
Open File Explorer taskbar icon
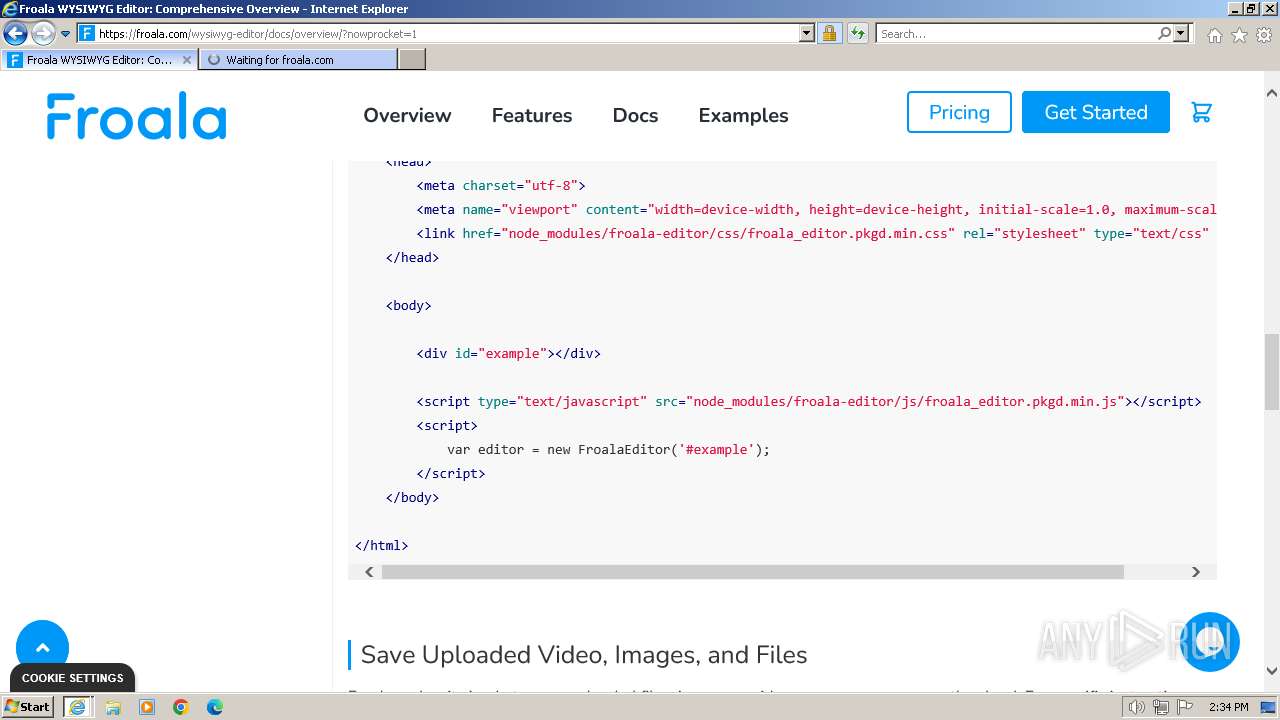pyautogui.click(x=113, y=707)
